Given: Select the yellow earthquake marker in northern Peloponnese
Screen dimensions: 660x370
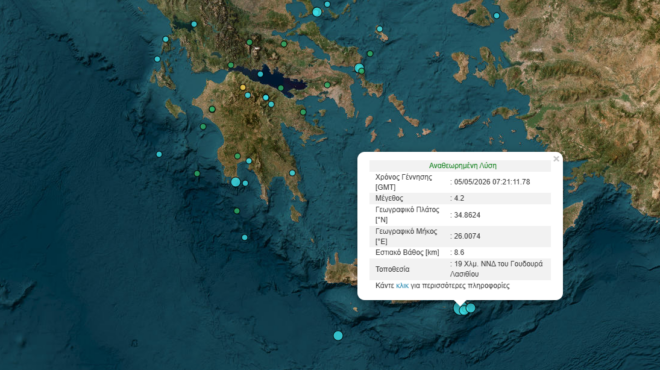Looking at the screenshot, I should pyautogui.click(x=242, y=88).
